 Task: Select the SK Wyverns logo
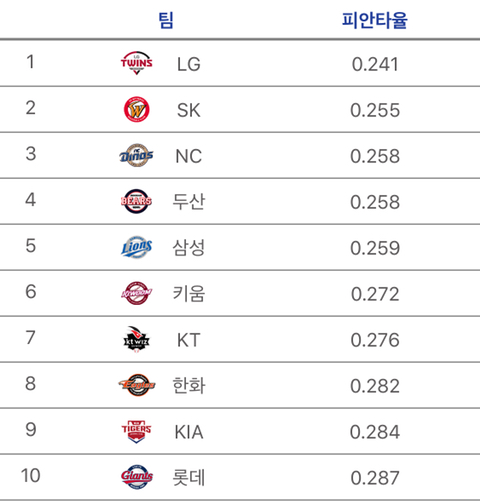136,109
